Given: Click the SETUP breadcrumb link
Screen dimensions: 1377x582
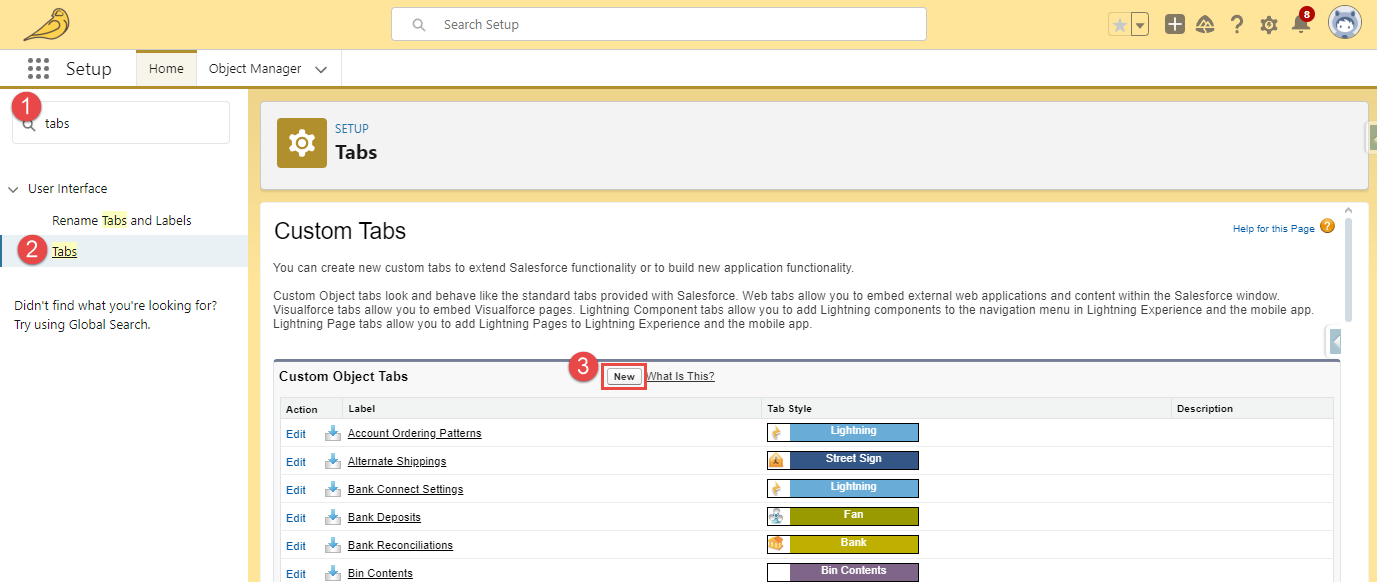Looking at the screenshot, I should point(352,129).
